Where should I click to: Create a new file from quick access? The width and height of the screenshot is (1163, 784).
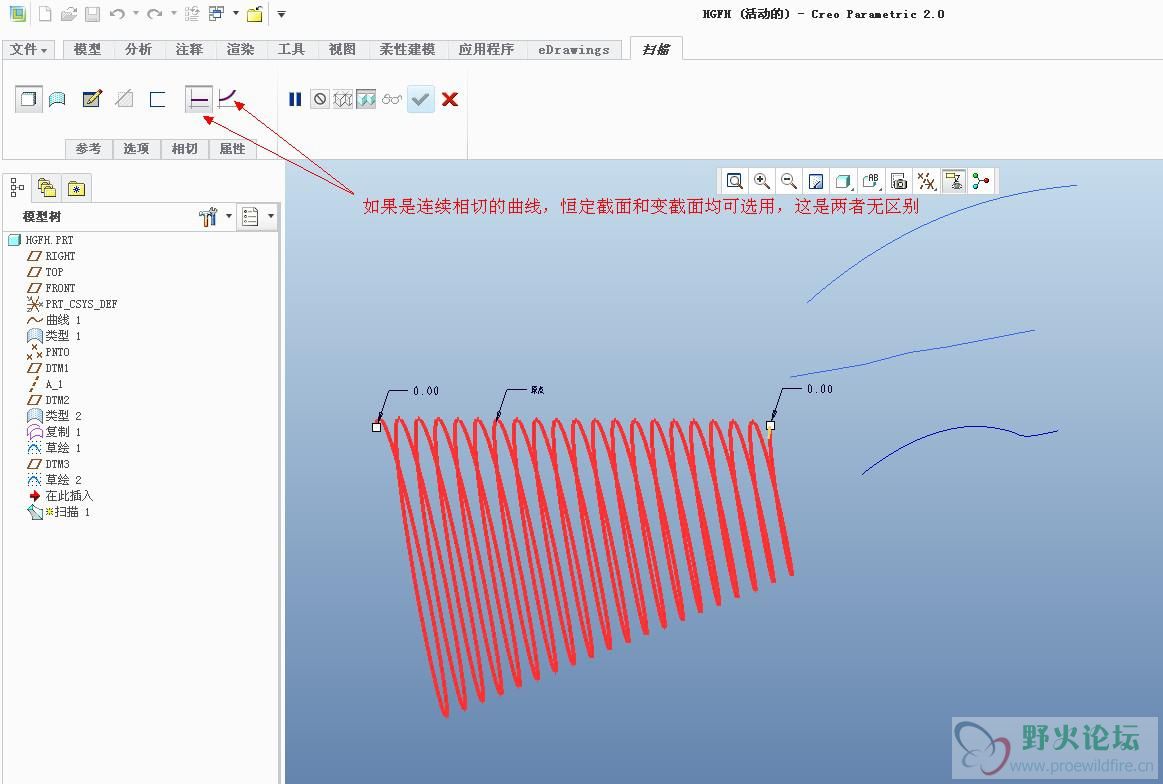(45, 13)
